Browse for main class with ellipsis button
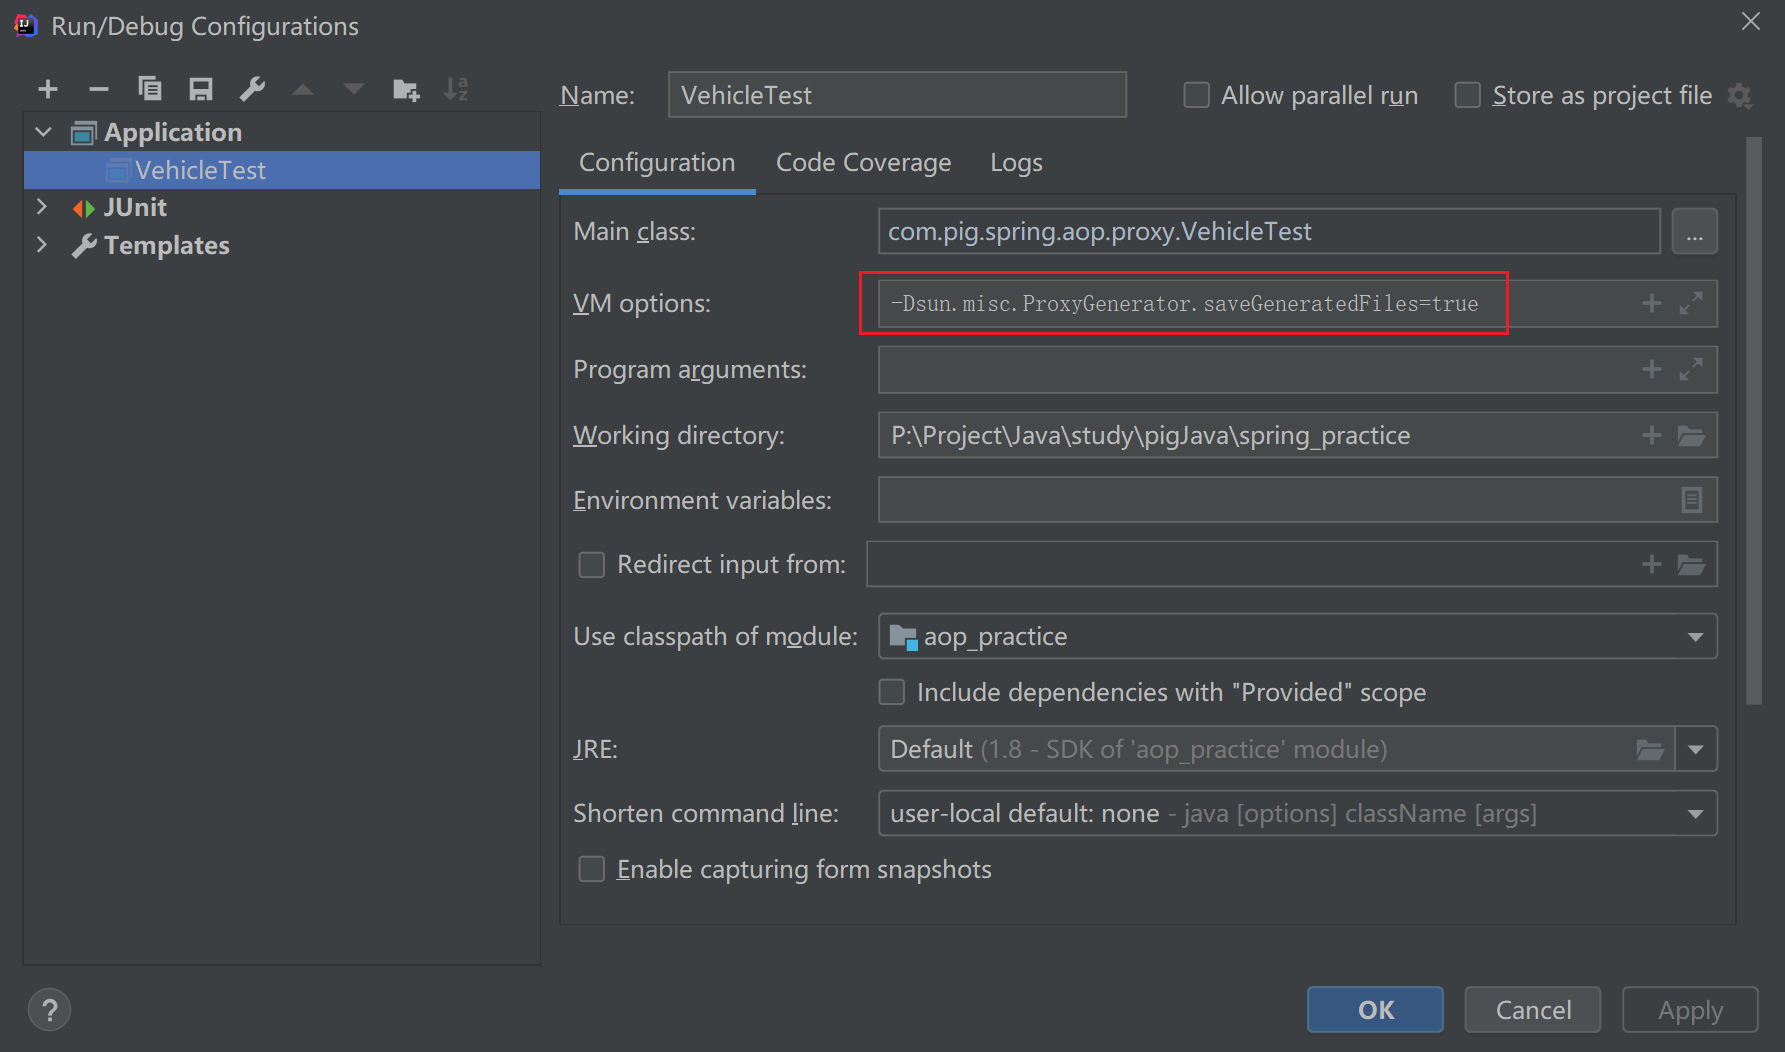 [1694, 232]
